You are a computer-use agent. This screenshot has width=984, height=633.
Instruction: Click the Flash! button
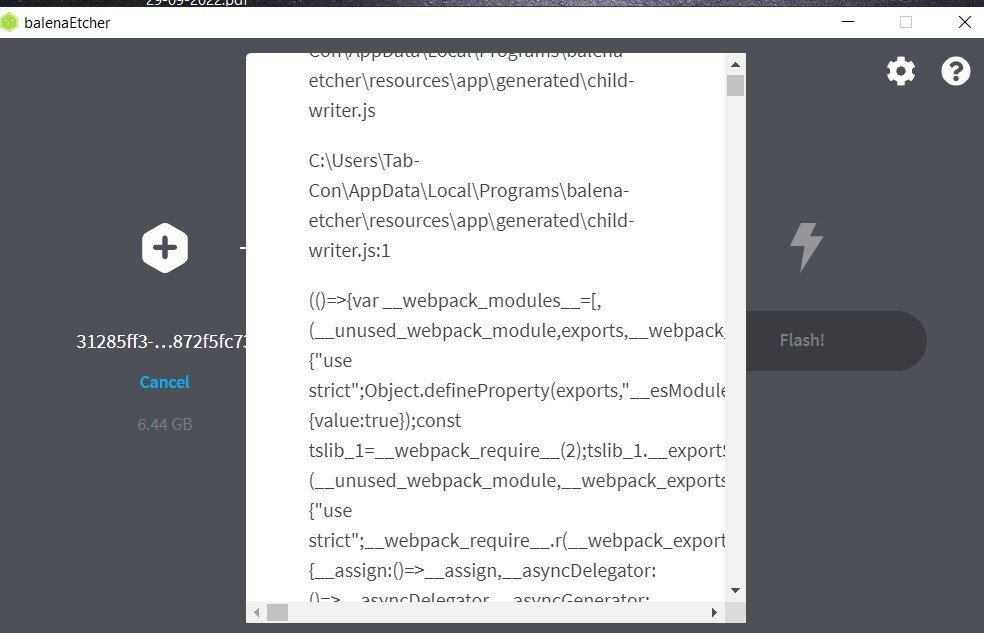coord(801,340)
